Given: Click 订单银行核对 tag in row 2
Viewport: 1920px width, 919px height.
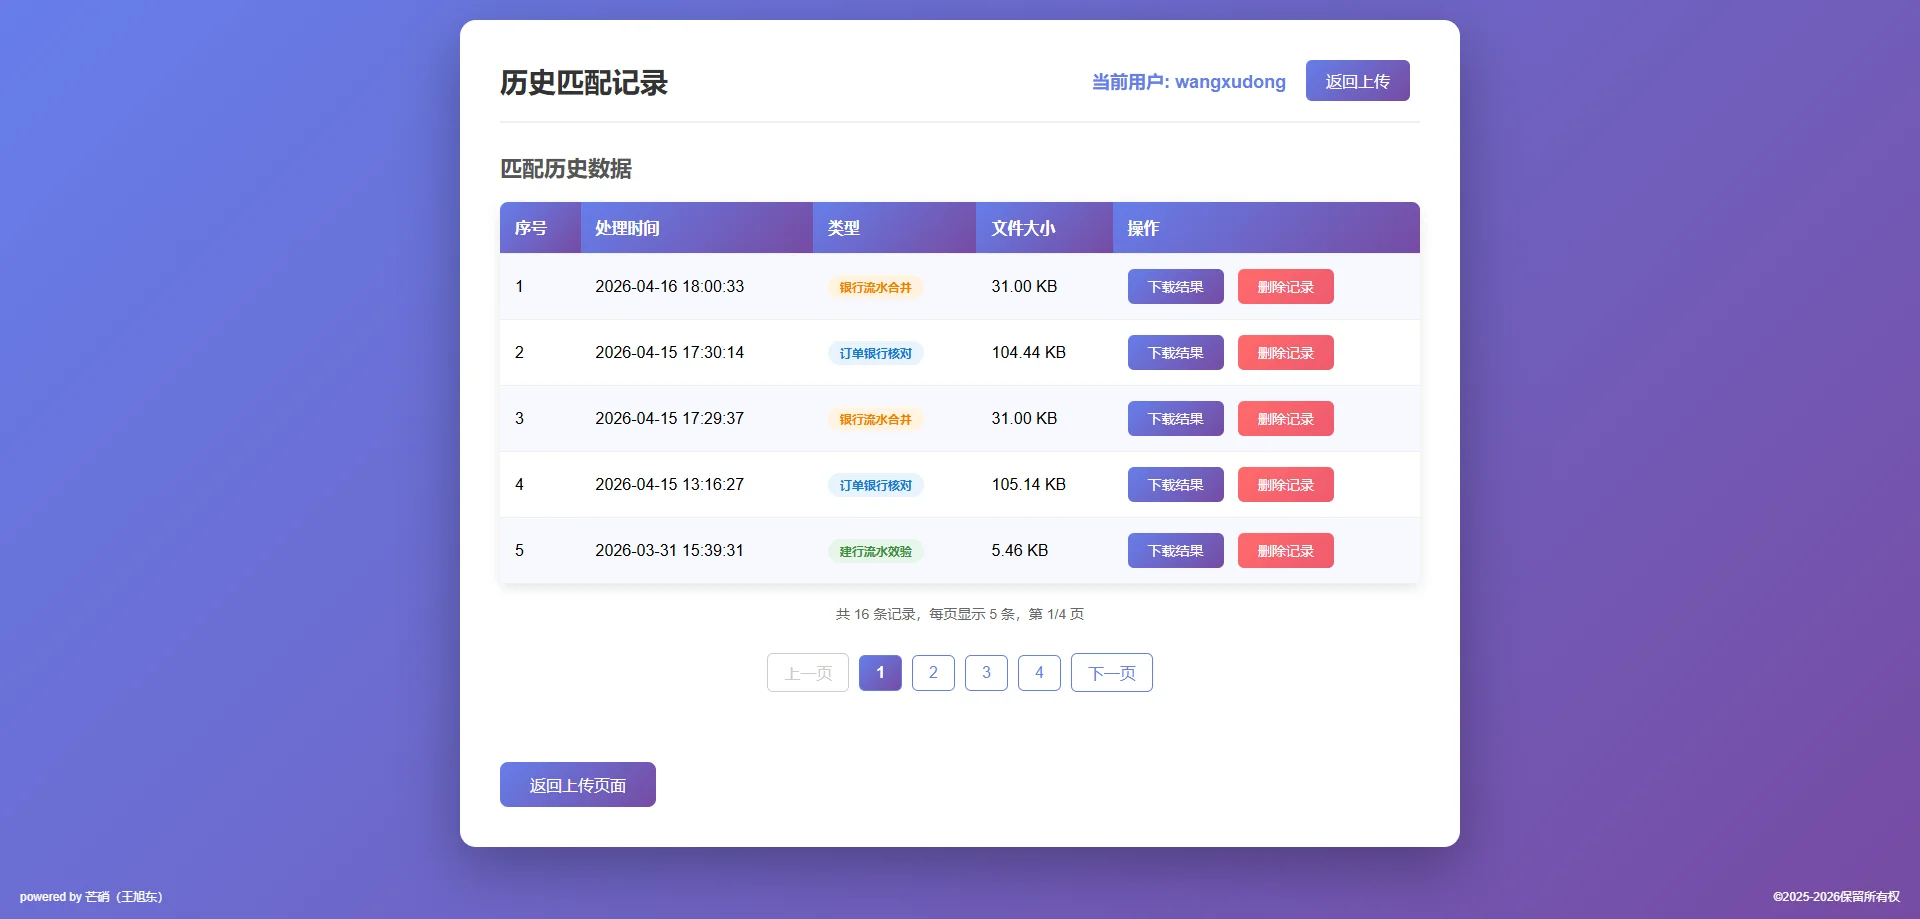Looking at the screenshot, I should click(875, 354).
